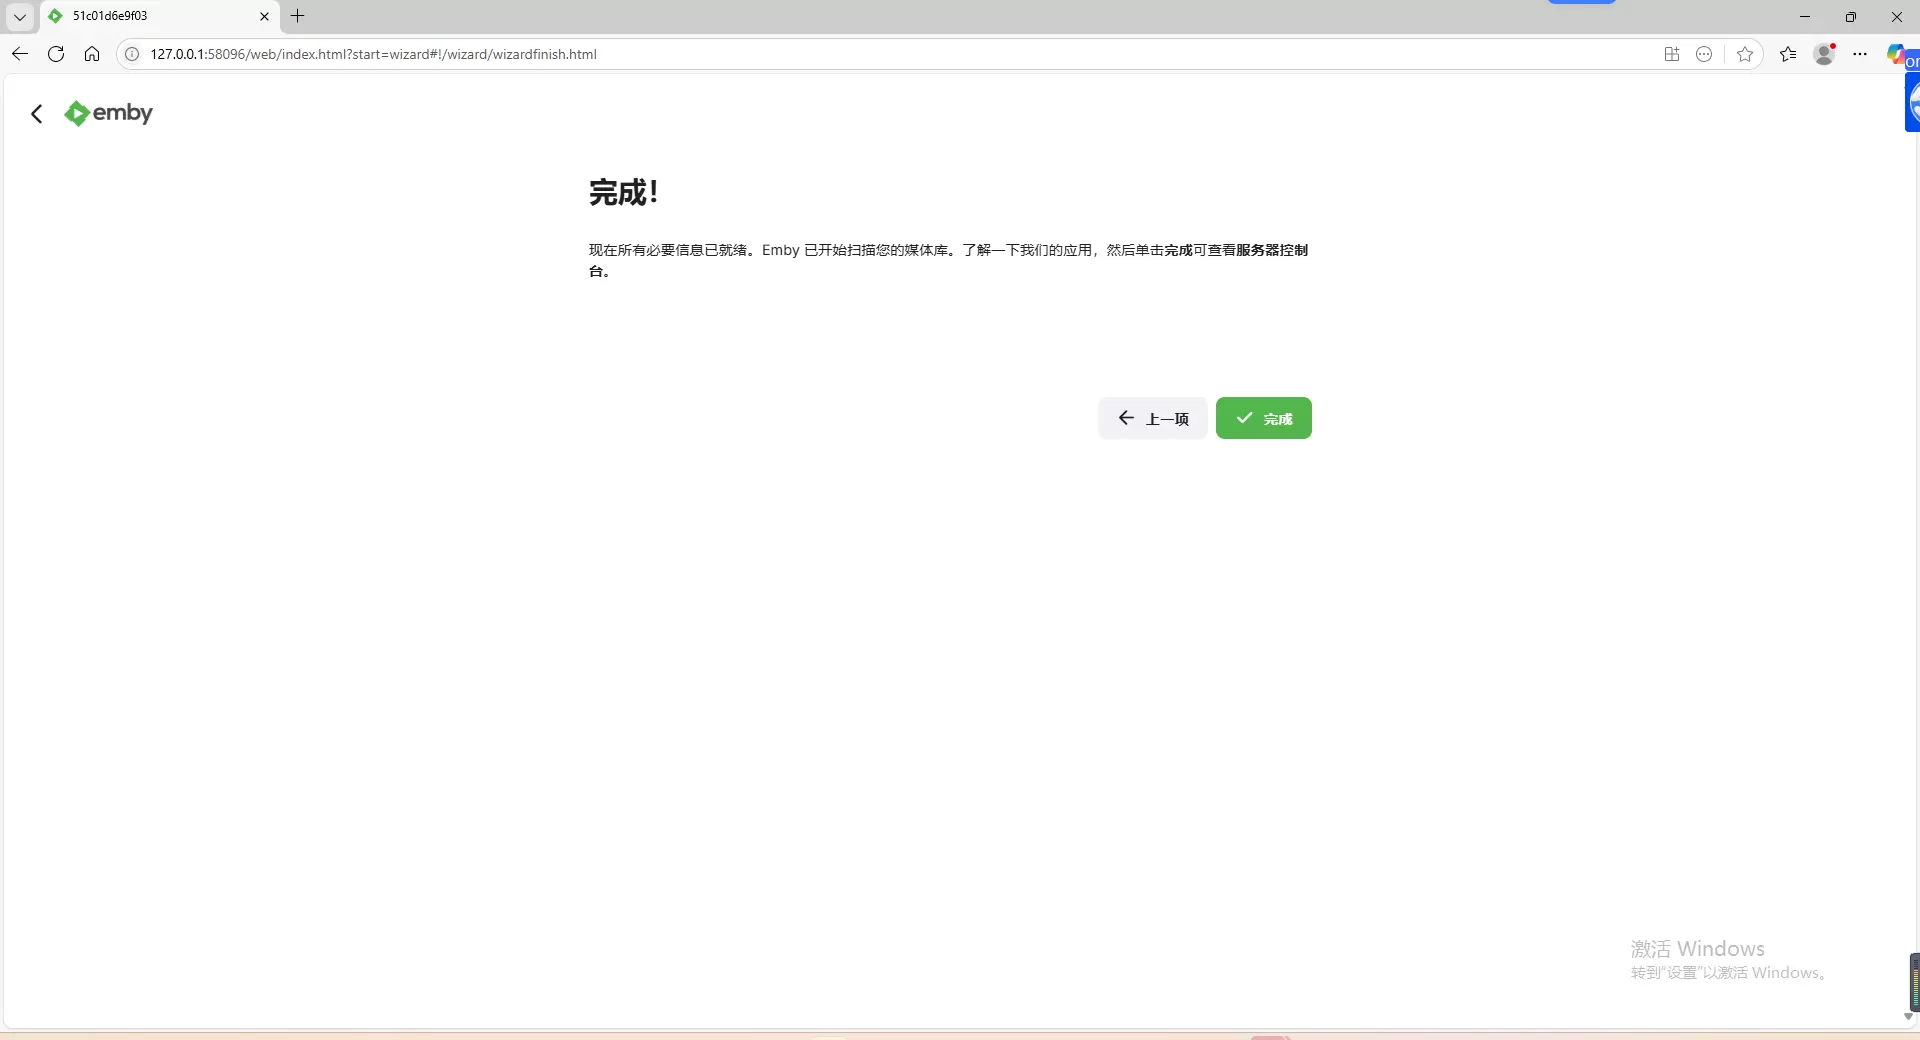1920x1040 pixels.
Task: Go back with the 上一项 button
Action: (1152, 418)
